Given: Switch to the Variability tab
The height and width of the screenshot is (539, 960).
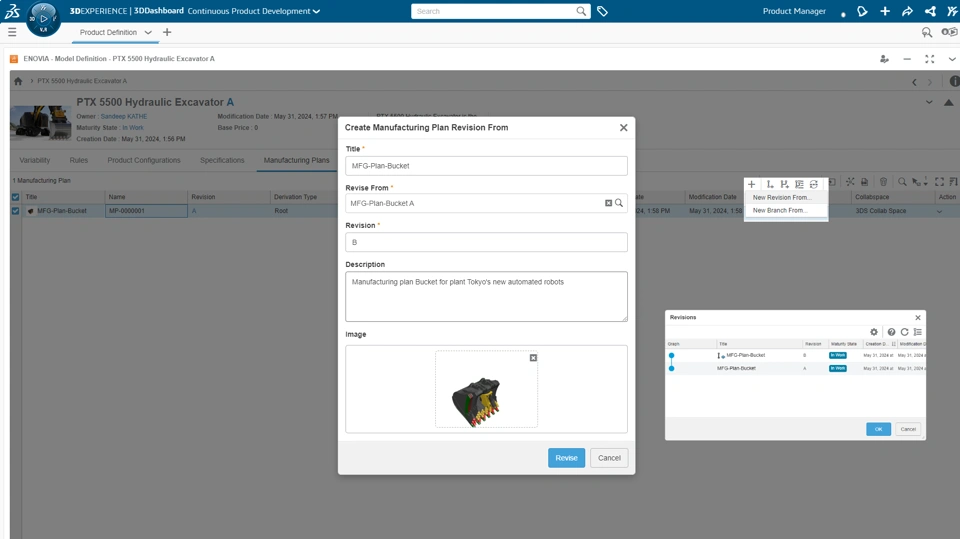Looking at the screenshot, I should tap(35, 160).
